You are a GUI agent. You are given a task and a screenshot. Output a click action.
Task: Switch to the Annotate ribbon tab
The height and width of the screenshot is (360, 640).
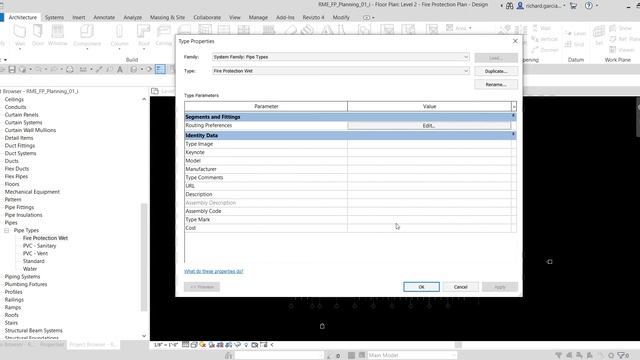coord(104,18)
